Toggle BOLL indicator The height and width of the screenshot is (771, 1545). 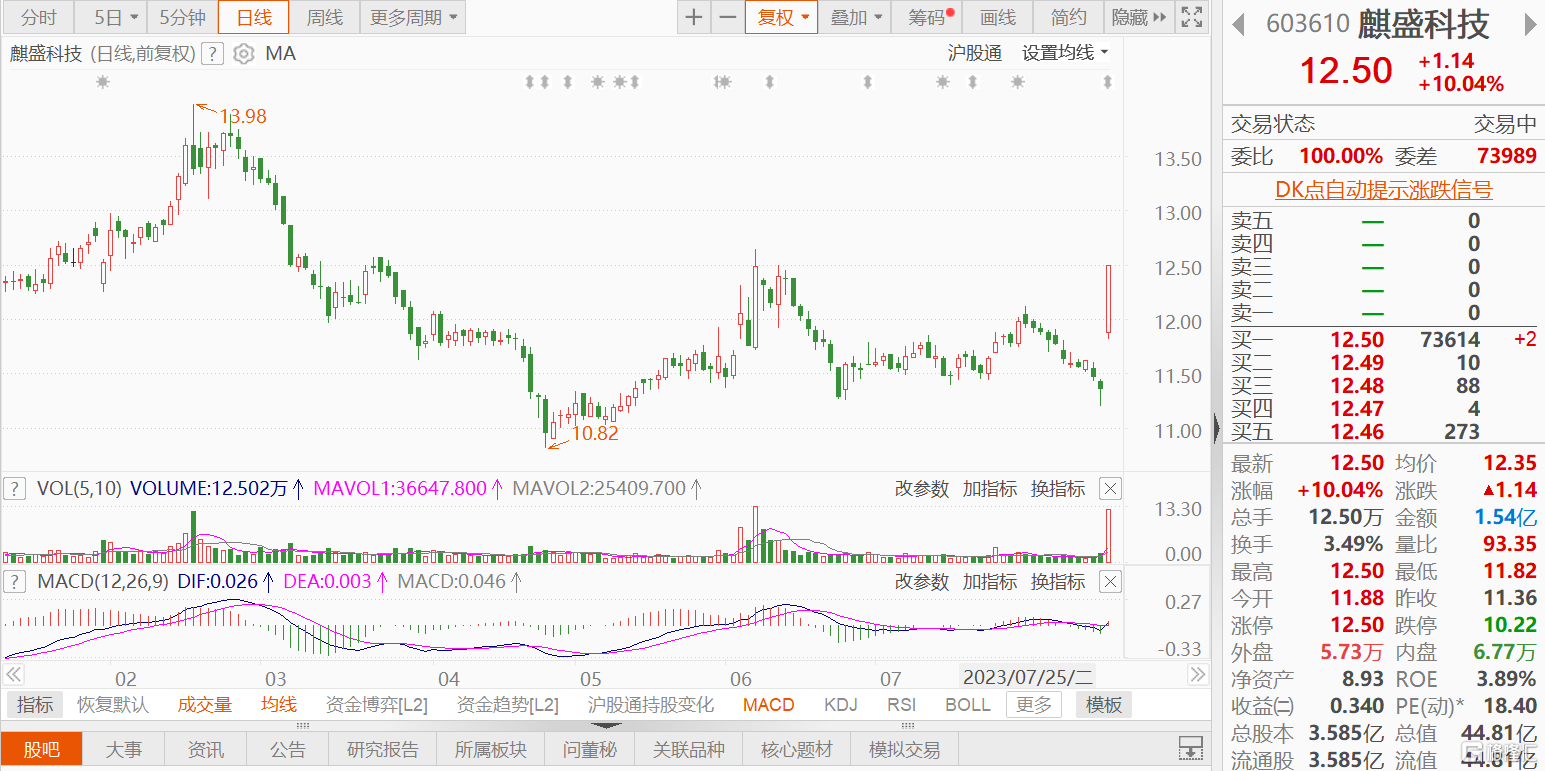point(968,705)
